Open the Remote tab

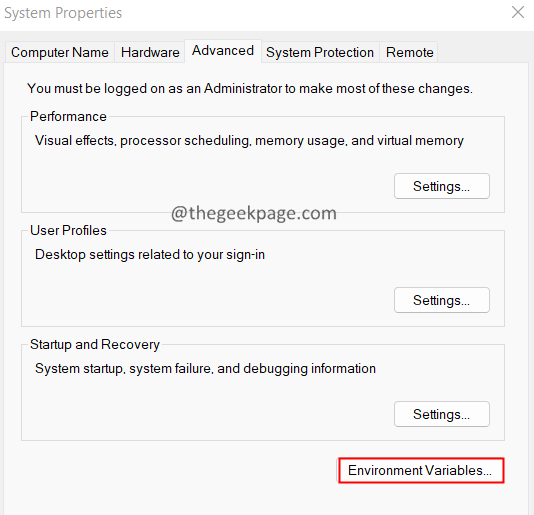tap(409, 52)
